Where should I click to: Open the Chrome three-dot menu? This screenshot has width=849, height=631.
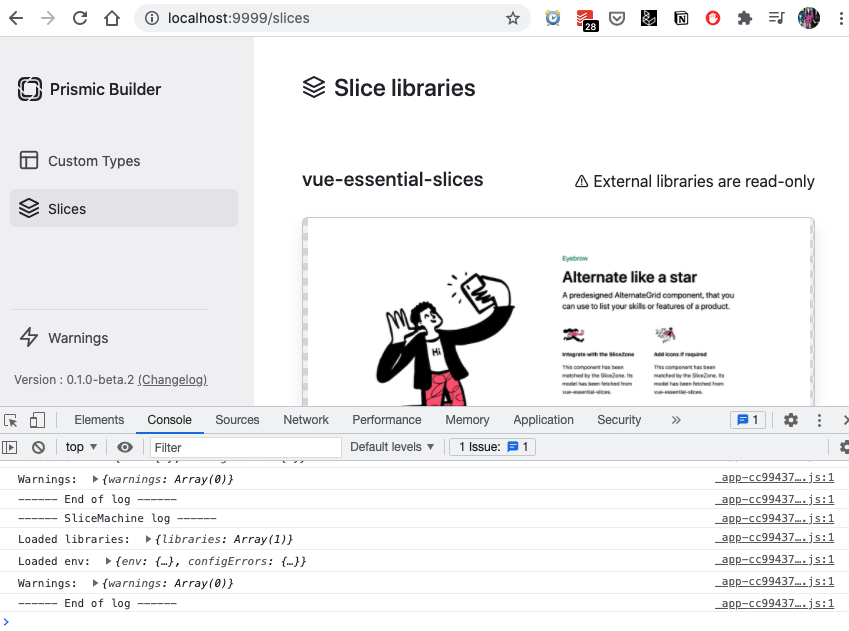click(x=841, y=18)
